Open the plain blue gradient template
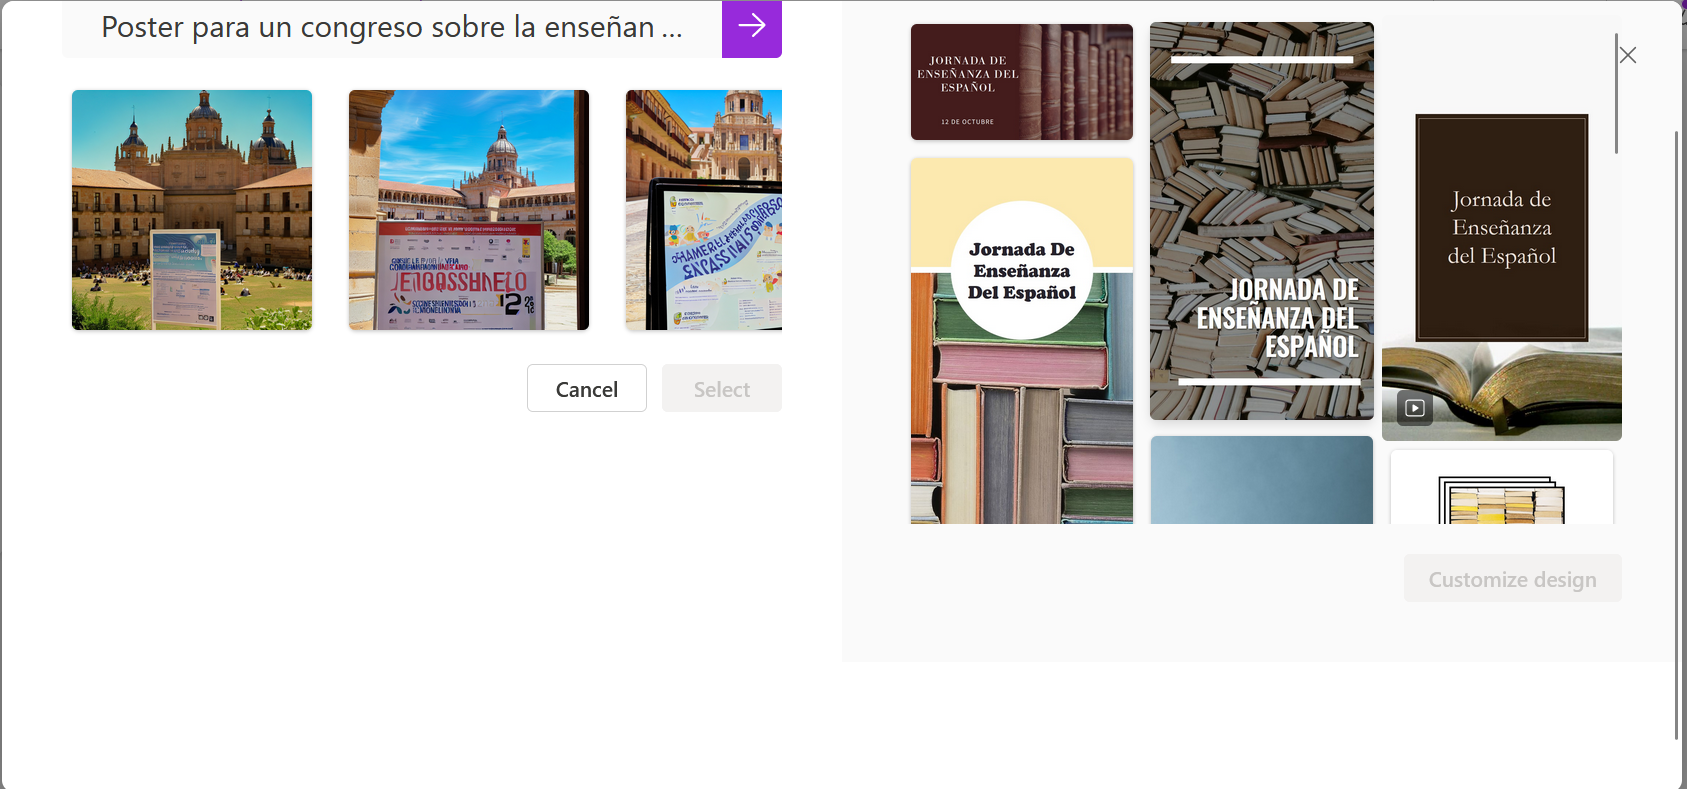This screenshot has width=1687, height=789. [1261, 480]
